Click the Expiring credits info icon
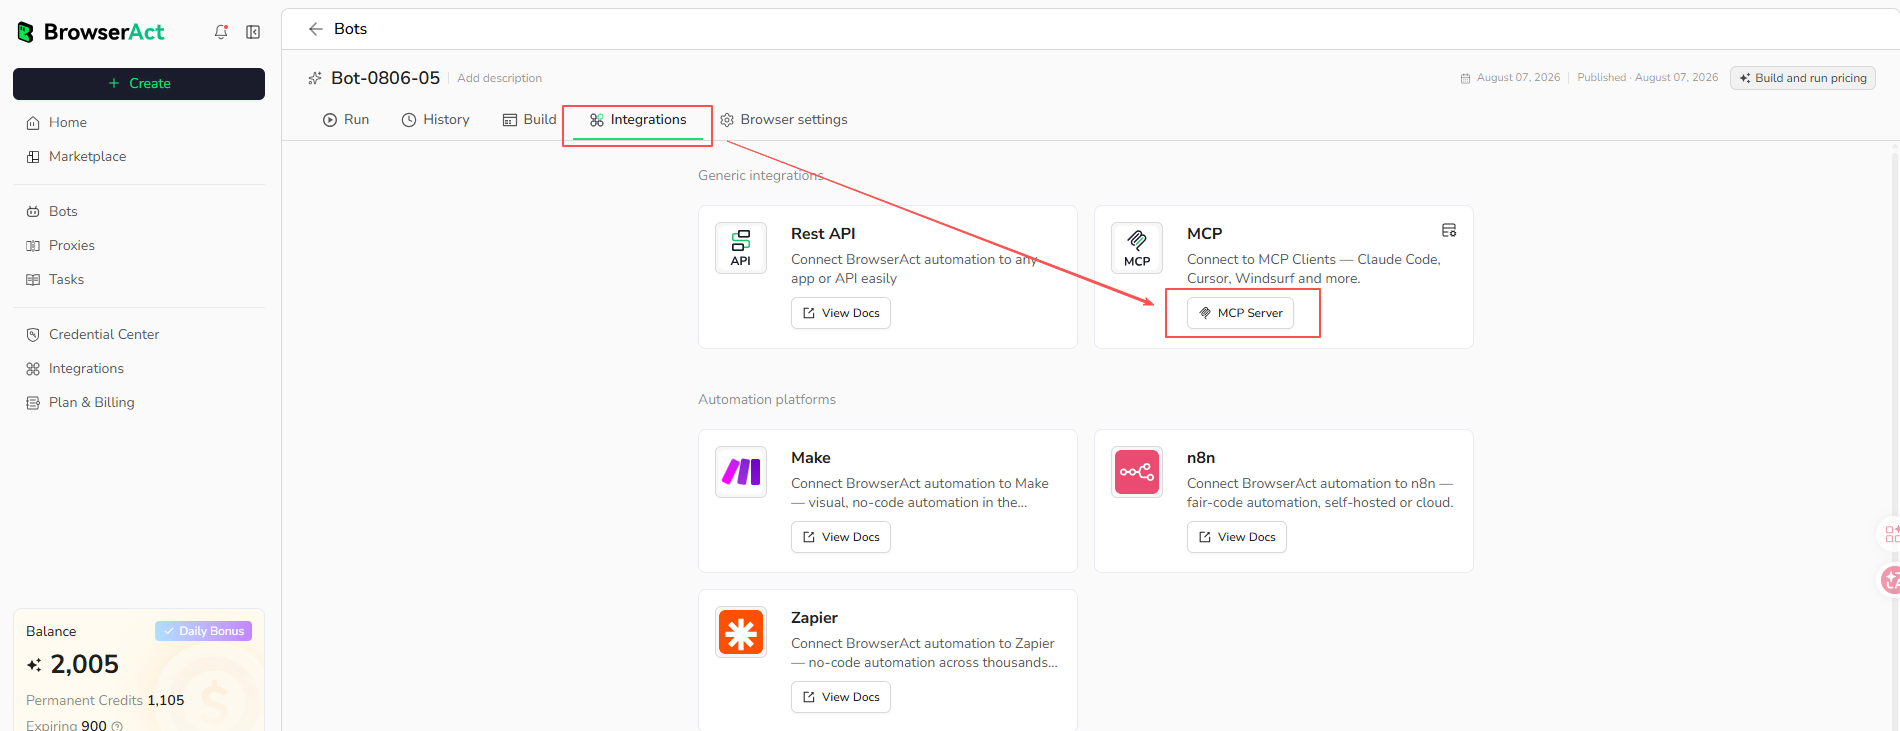Image resolution: width=1900 pixels, height=731 pixels. coord(117,726)
